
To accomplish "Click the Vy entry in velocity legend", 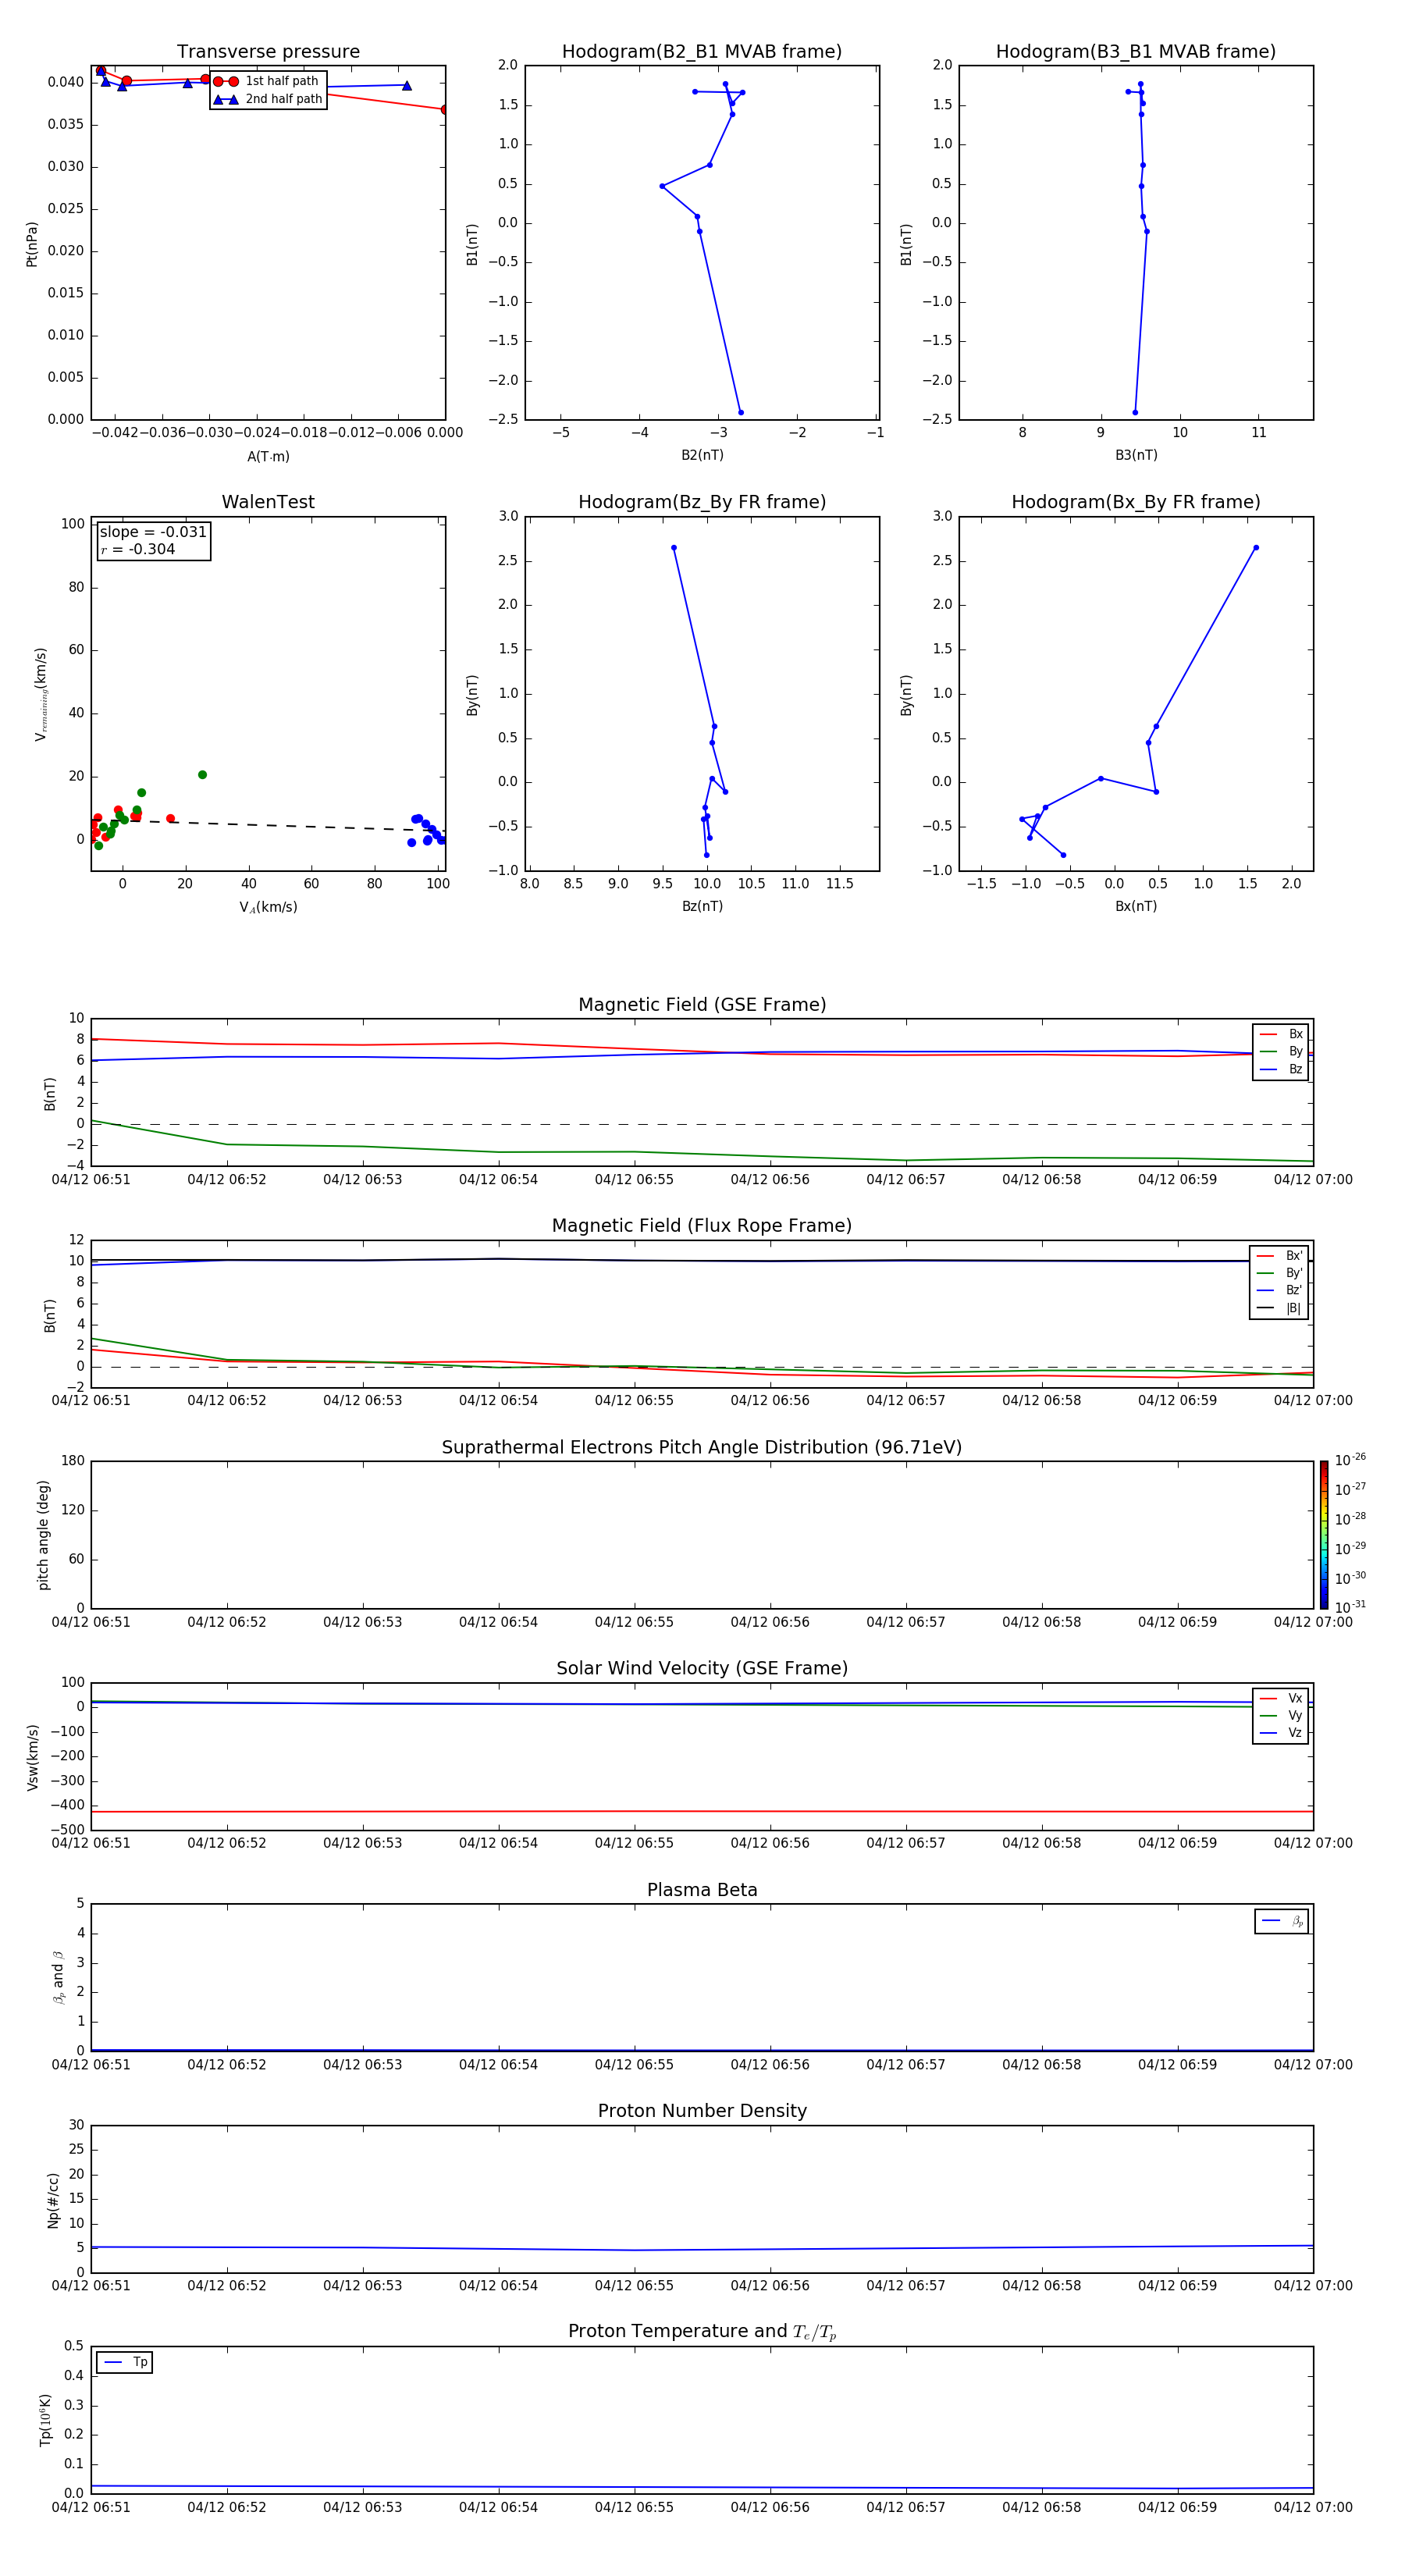I will 1281,1715.
